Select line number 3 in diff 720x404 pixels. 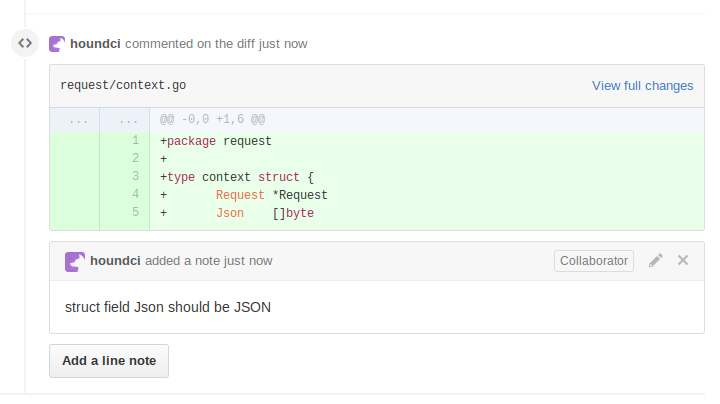(x=135, y=176)
